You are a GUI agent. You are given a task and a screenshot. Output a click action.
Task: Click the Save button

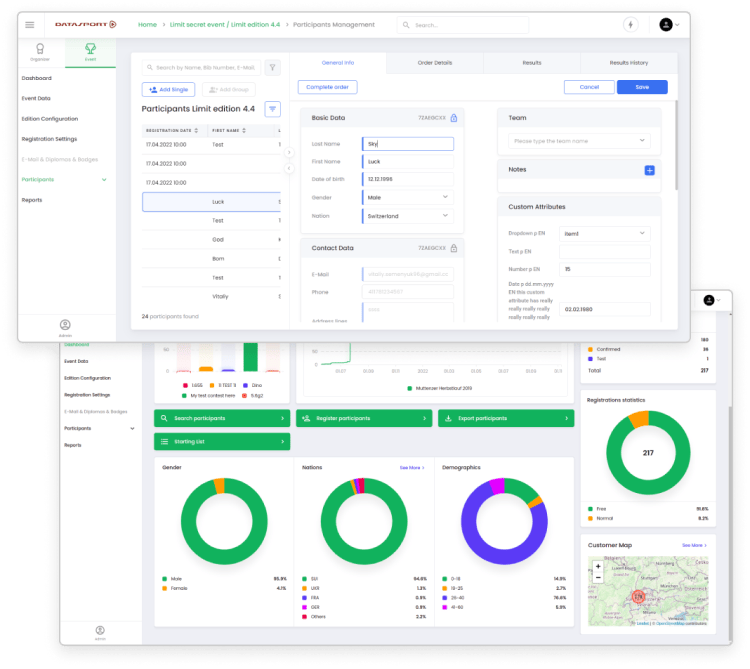642,87
